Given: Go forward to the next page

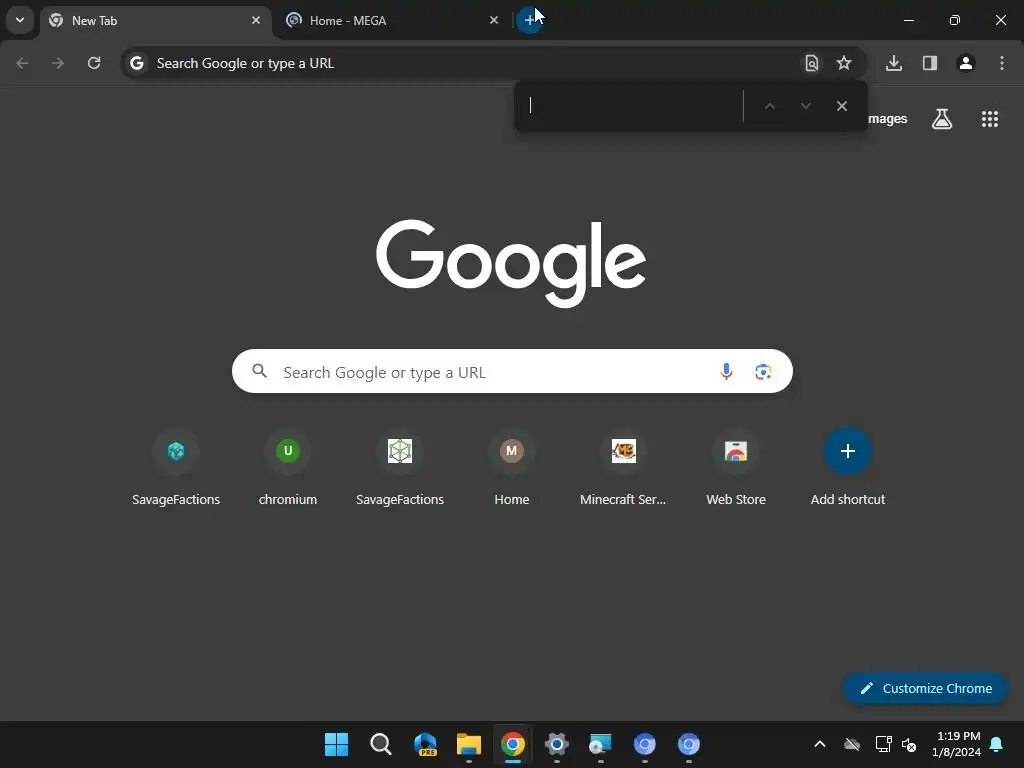Looking at the screenshot, I should click(58, 63).
